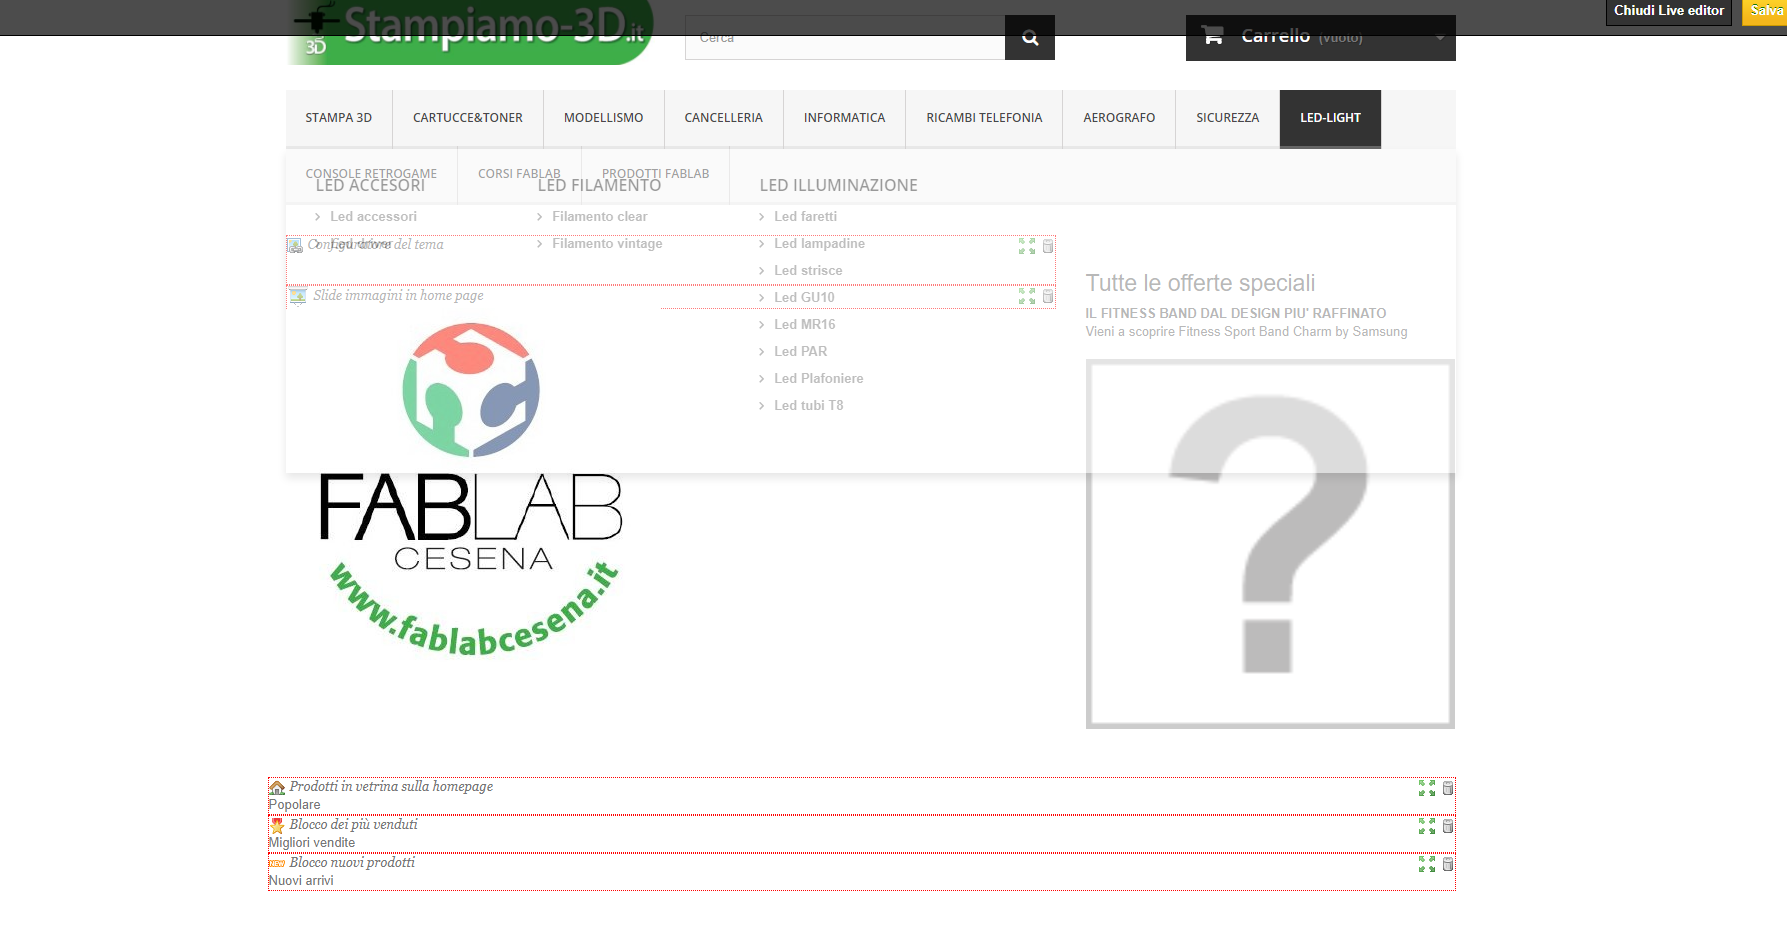Open the Led MR16 link
This screenshot has width=1787, height=934.
(x=804, y=325)
